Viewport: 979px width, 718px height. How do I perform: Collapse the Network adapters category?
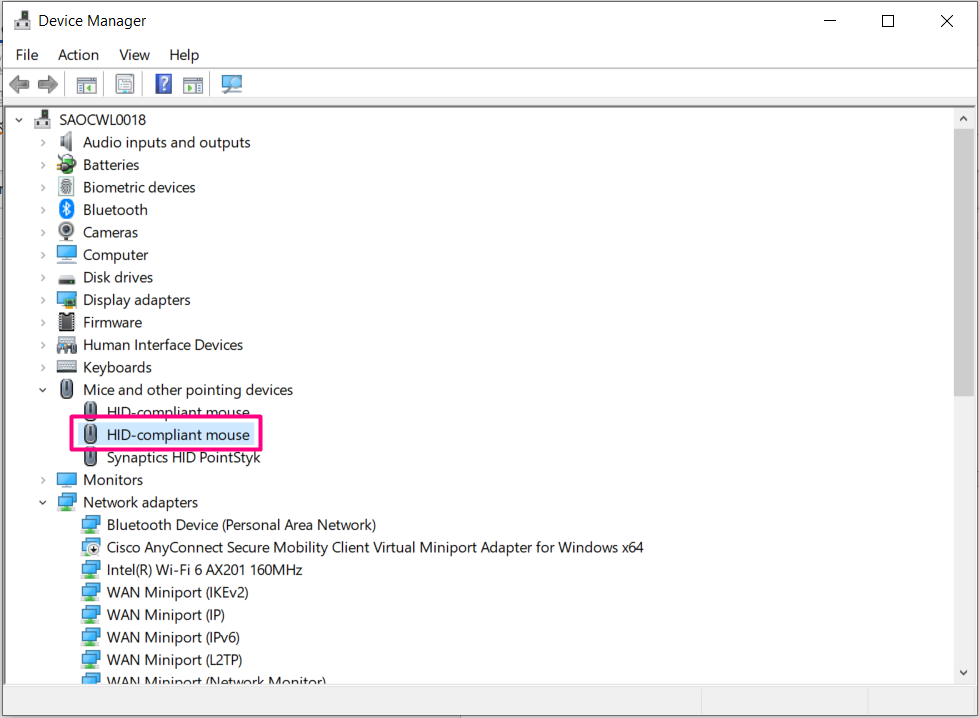pyautogui.click(x=42, y=501)
